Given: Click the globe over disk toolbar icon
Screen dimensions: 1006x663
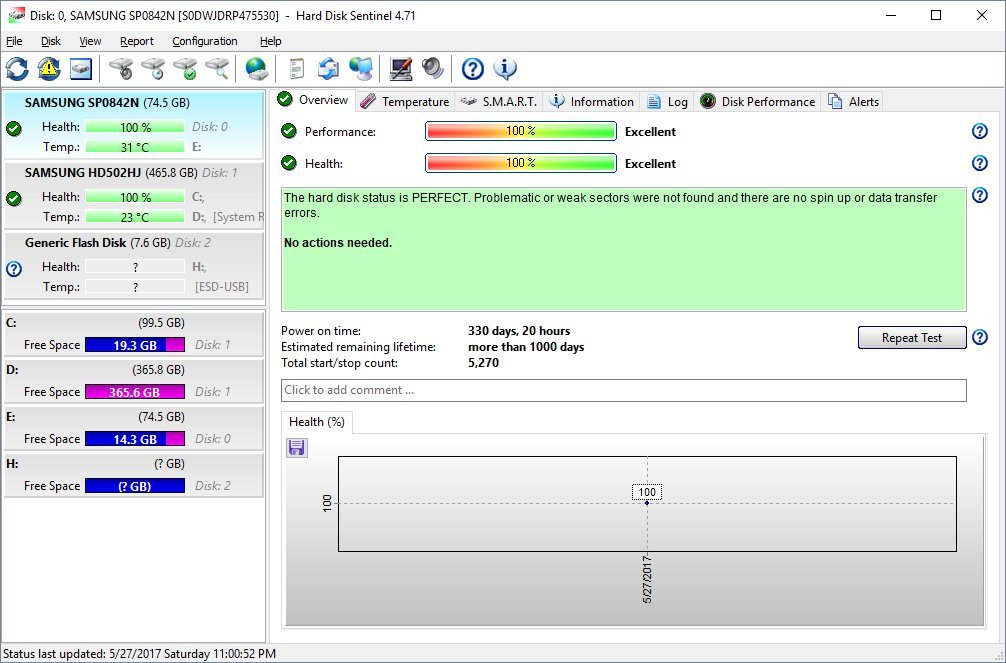Looking at the screenshot, I should [x=257, y=69].
